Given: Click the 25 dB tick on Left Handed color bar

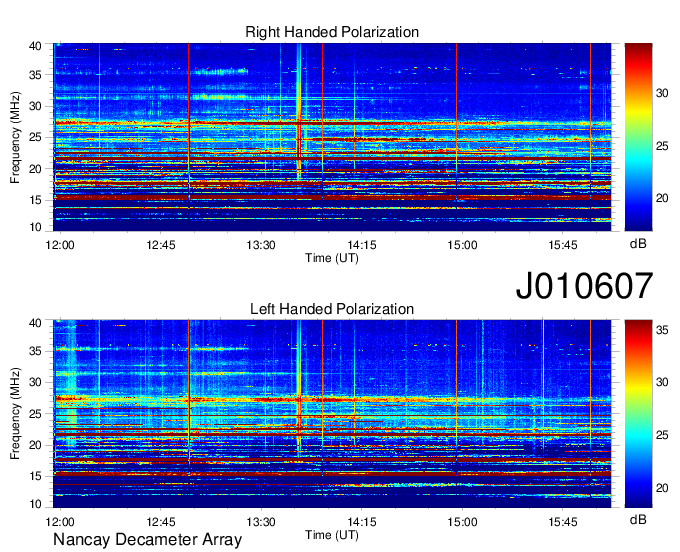Looking at the screenshot, I should [662, 435].
